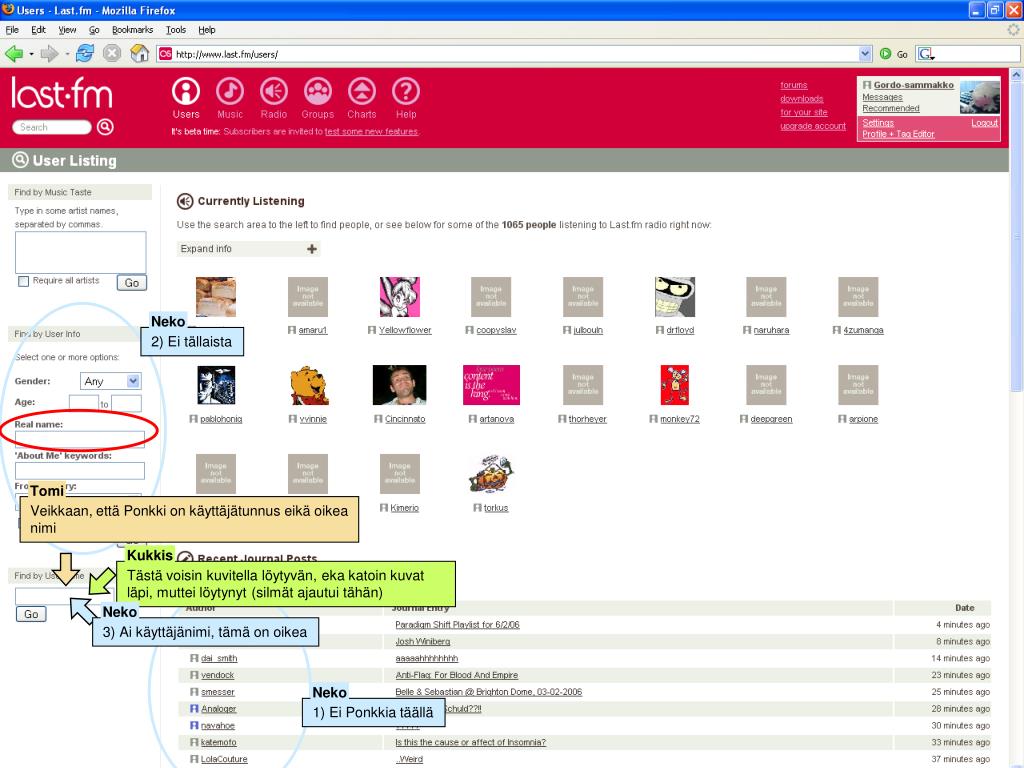Toggle Require all artists checkbox
This screenshot has height=768, width=1024.
point(24,281)
